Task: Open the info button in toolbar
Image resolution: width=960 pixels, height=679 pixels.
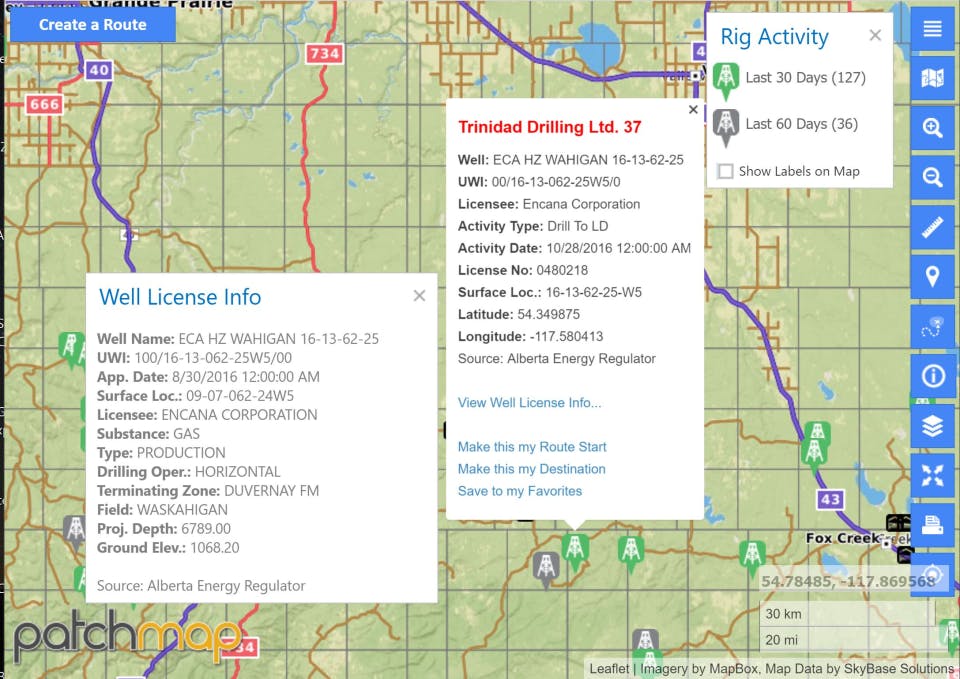Action: pos(932,376)
